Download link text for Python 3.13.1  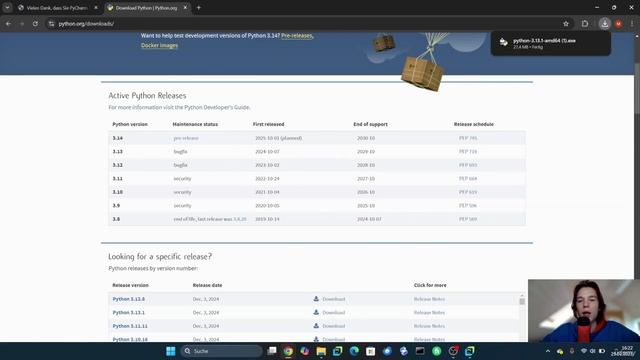(333, 313)
